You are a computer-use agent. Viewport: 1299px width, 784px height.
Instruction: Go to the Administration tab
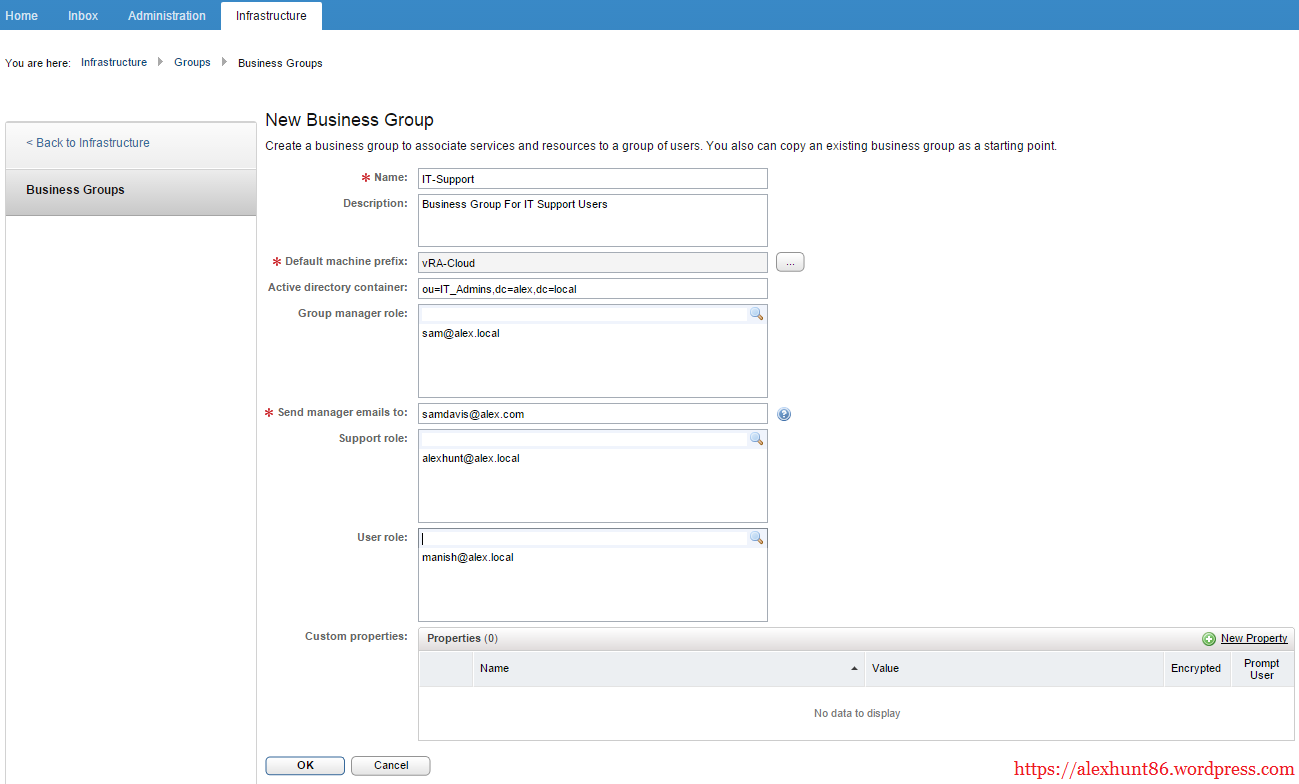(x=167, y=16)
